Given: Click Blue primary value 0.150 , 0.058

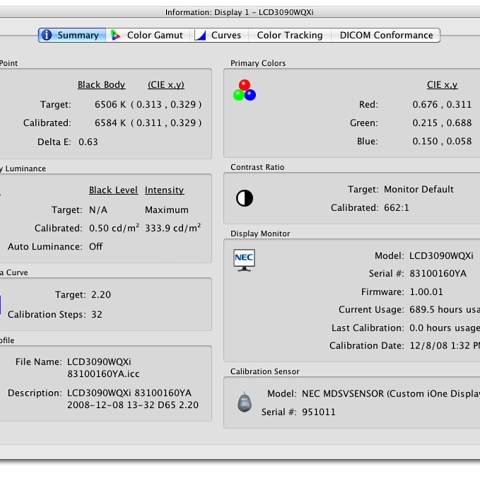Looking at the screenshot, I should pos(442,141).
